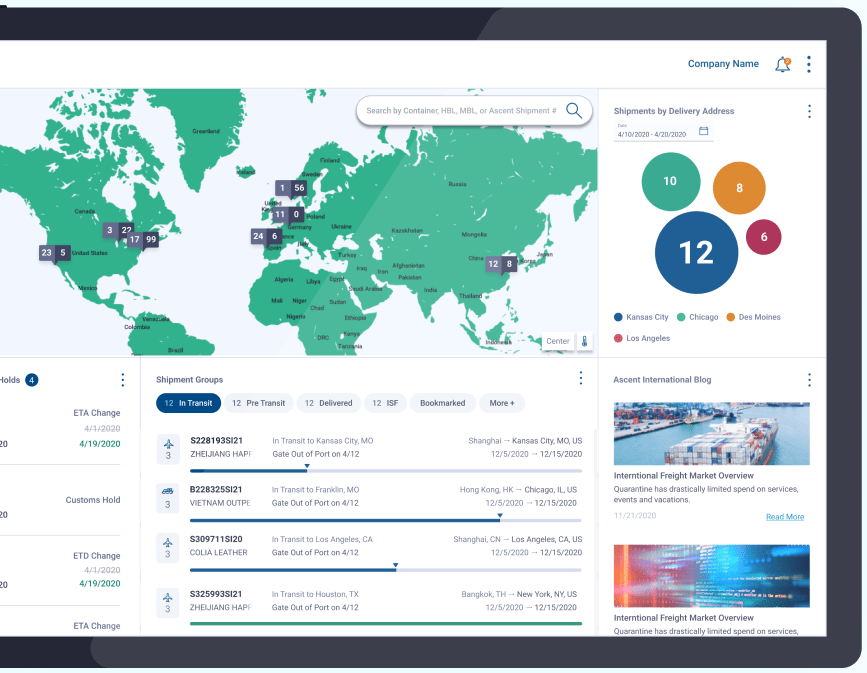
Task: Open the top-right header kebab menu
Action: click(809, 64)
